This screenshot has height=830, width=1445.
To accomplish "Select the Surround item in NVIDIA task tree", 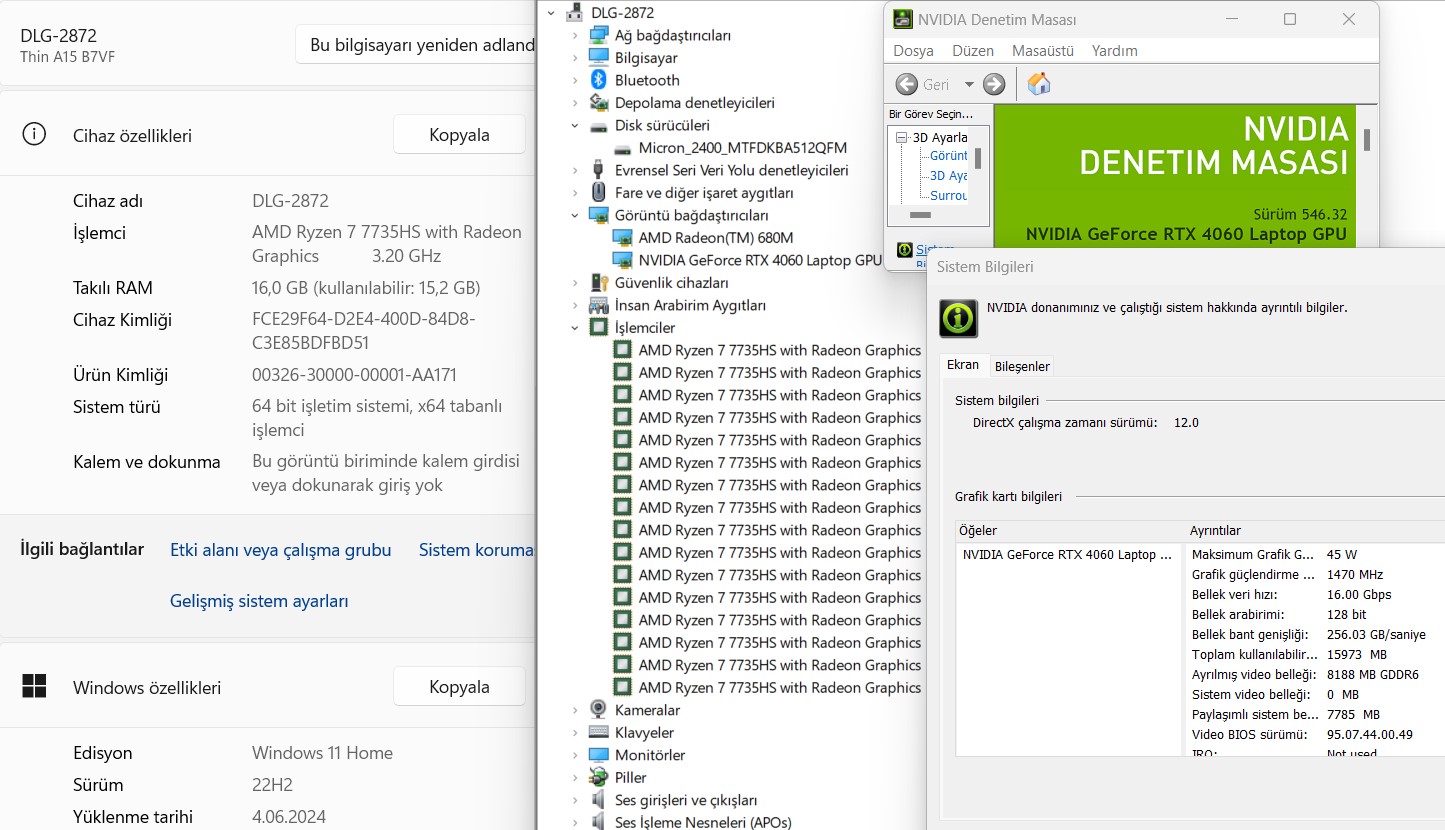I will point(949,196).
